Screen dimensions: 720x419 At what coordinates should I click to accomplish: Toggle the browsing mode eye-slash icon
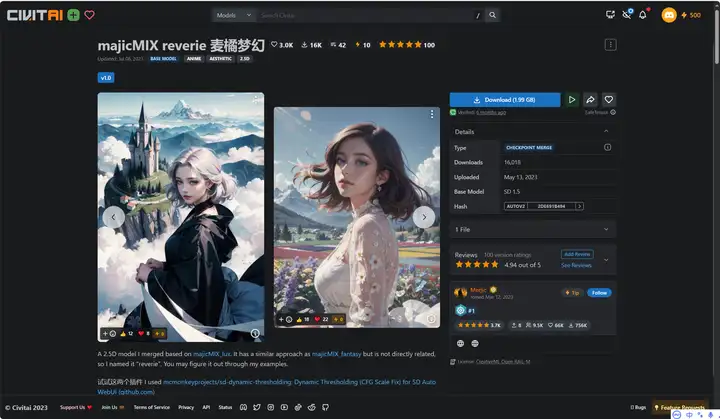[x=627, y=15]
